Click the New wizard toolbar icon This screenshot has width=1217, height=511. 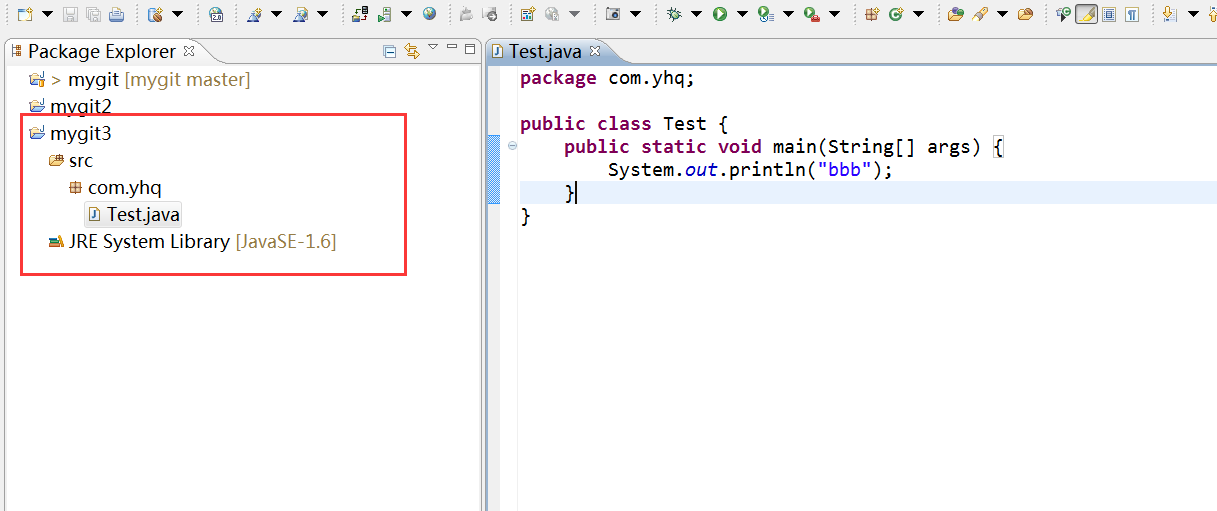(x=25, y=14)
